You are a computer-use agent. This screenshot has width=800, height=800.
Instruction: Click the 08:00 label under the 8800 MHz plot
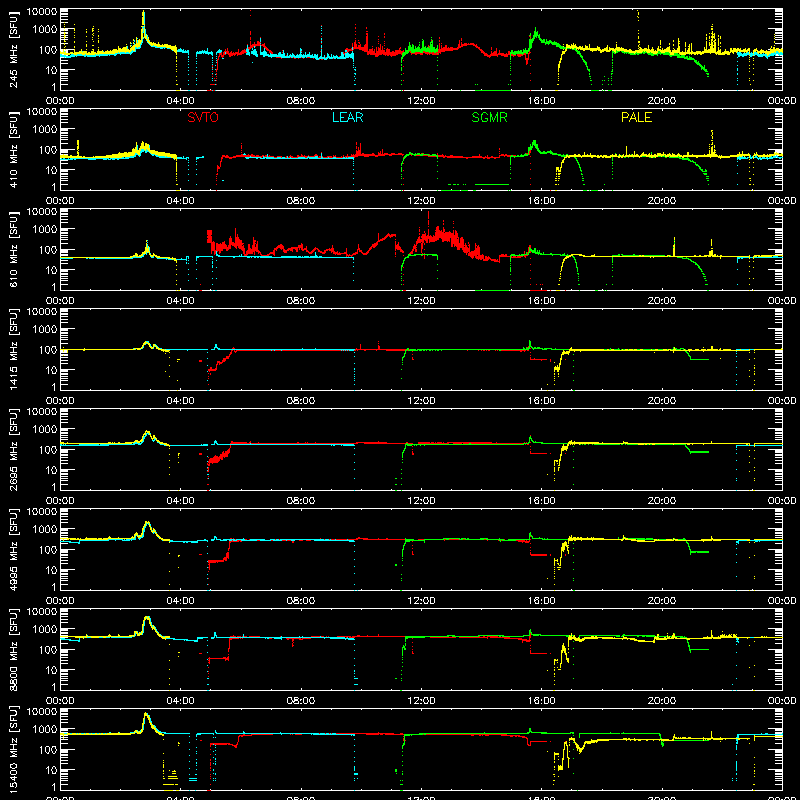(301, 701)
